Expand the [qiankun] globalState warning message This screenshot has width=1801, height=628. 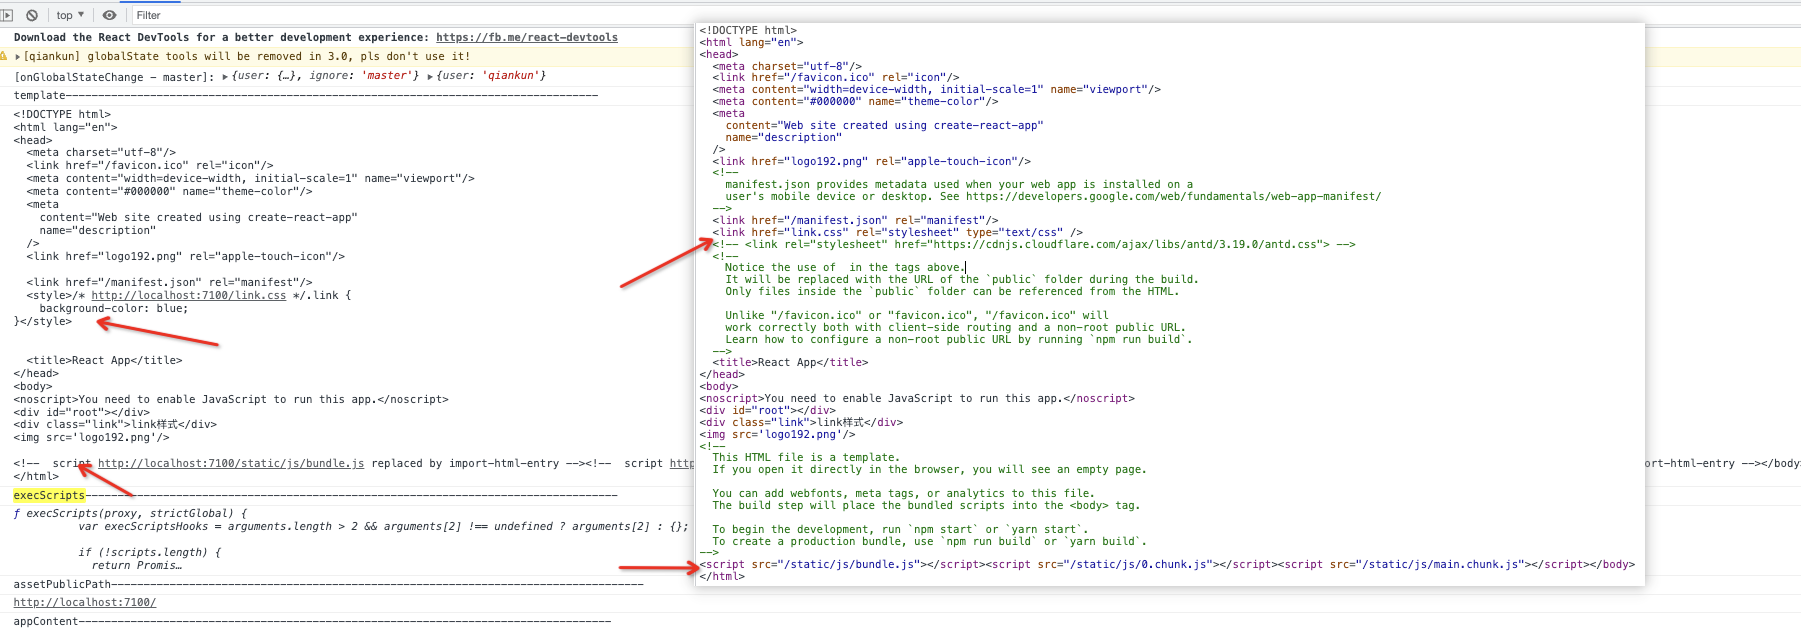coord(18,57)
